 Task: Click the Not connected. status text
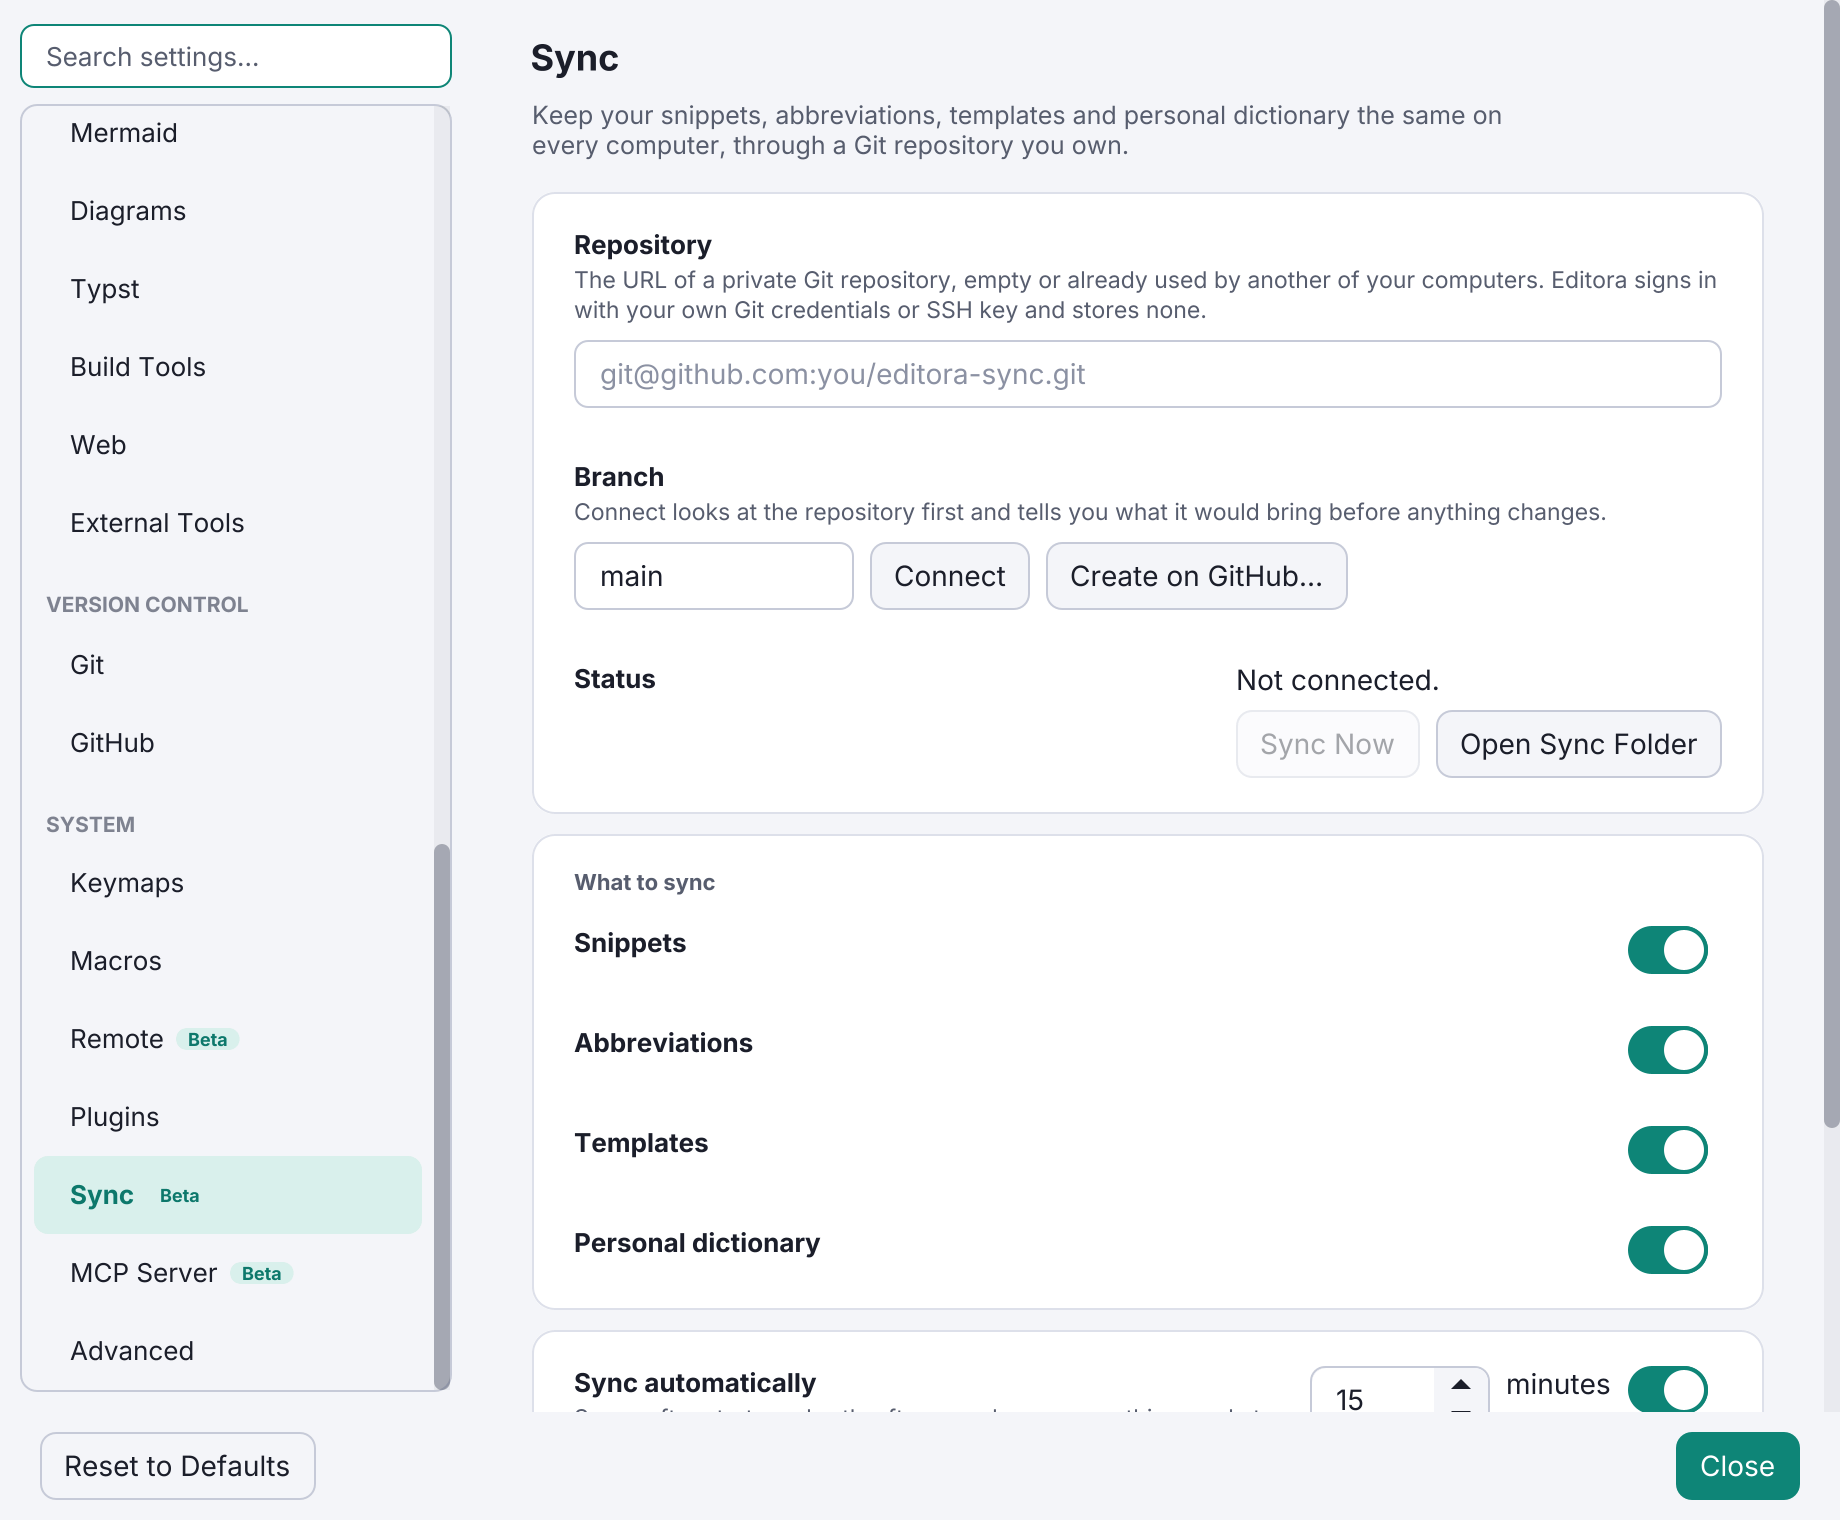1337,680
